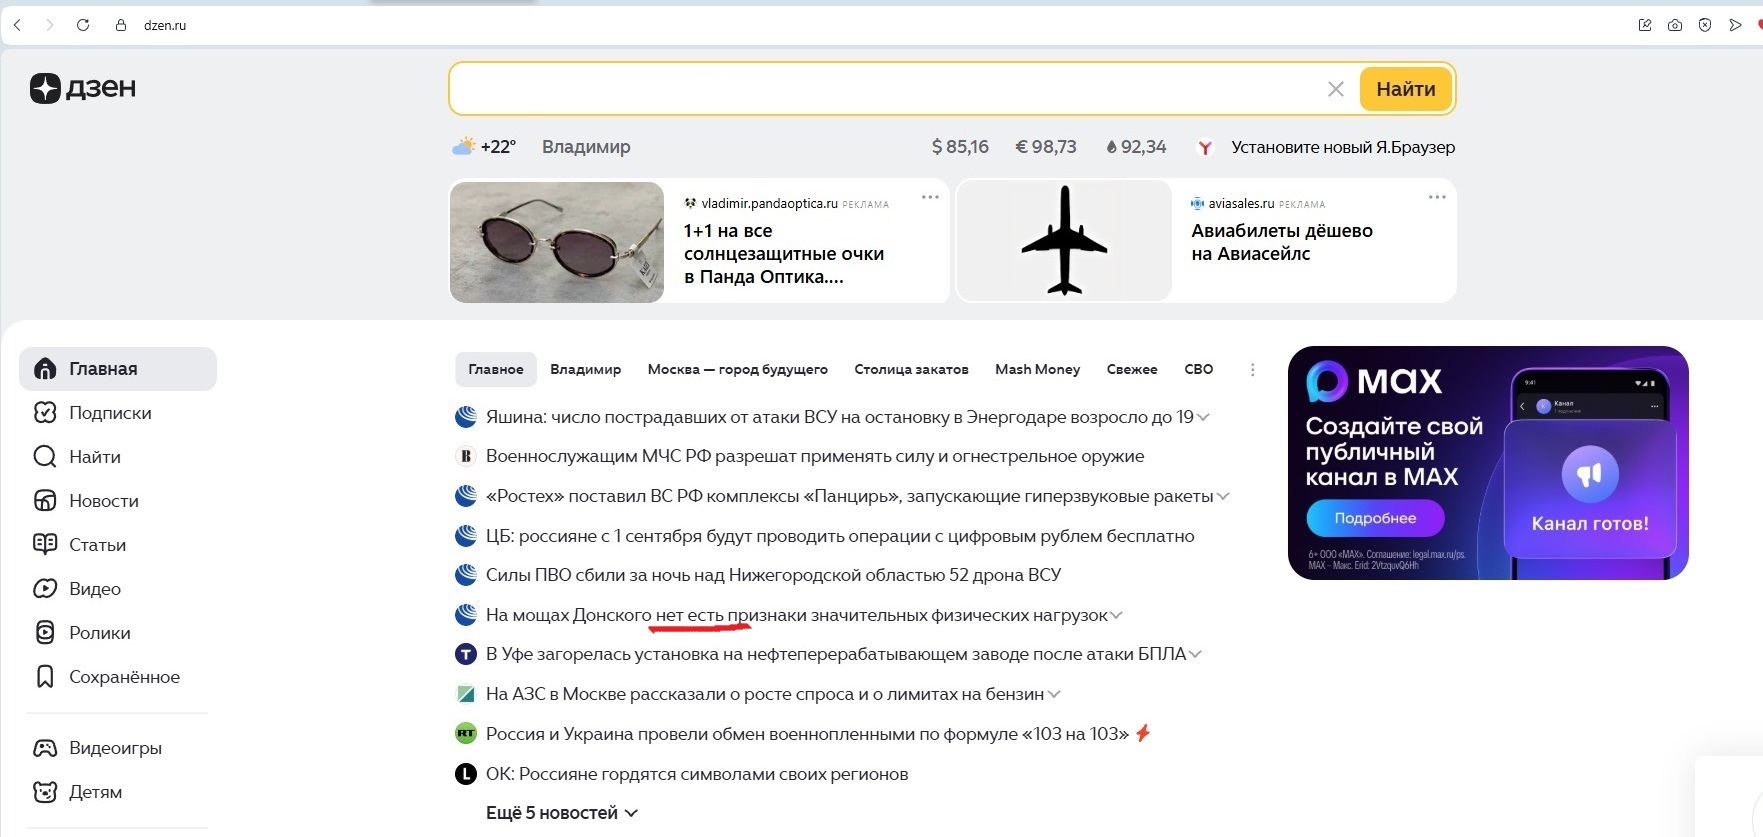Clear the search field with the X icon
Image resolution: width=1763 pixels, height=837 pixels.
click(x=1335, y=89)
